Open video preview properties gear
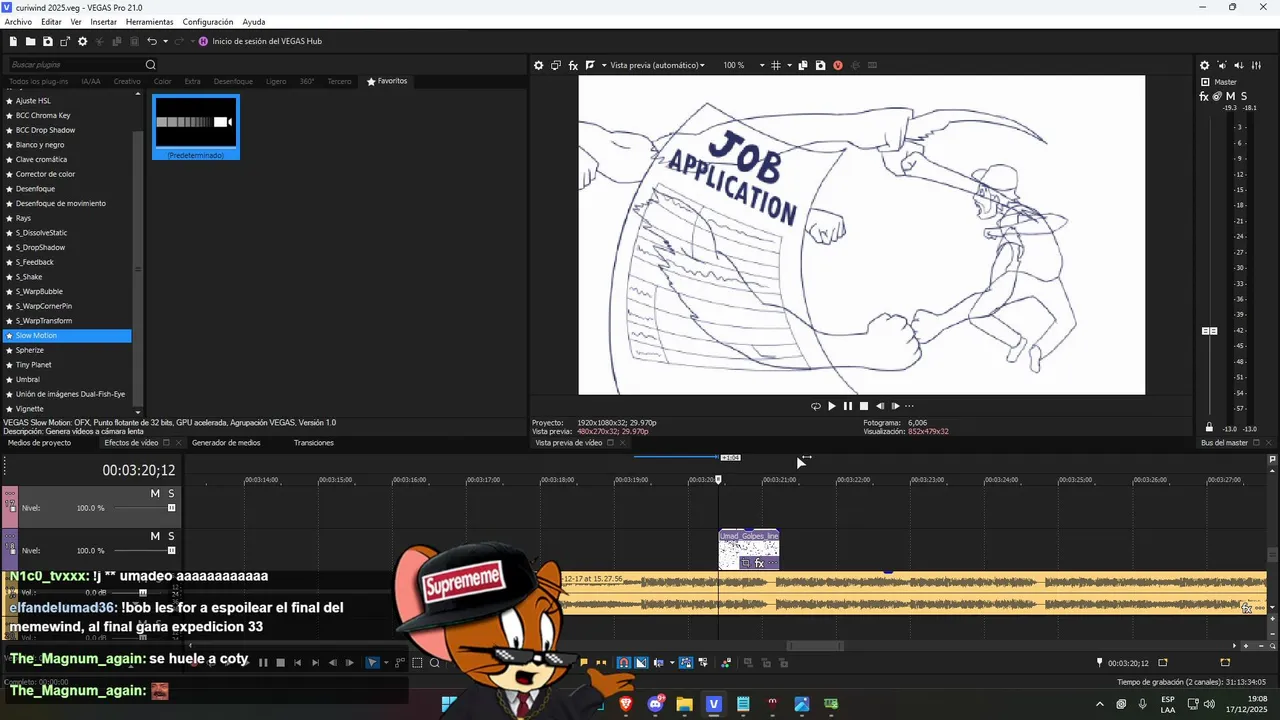Image resolution: width=1280 pixels, height=720 pixels. [538, 65]
